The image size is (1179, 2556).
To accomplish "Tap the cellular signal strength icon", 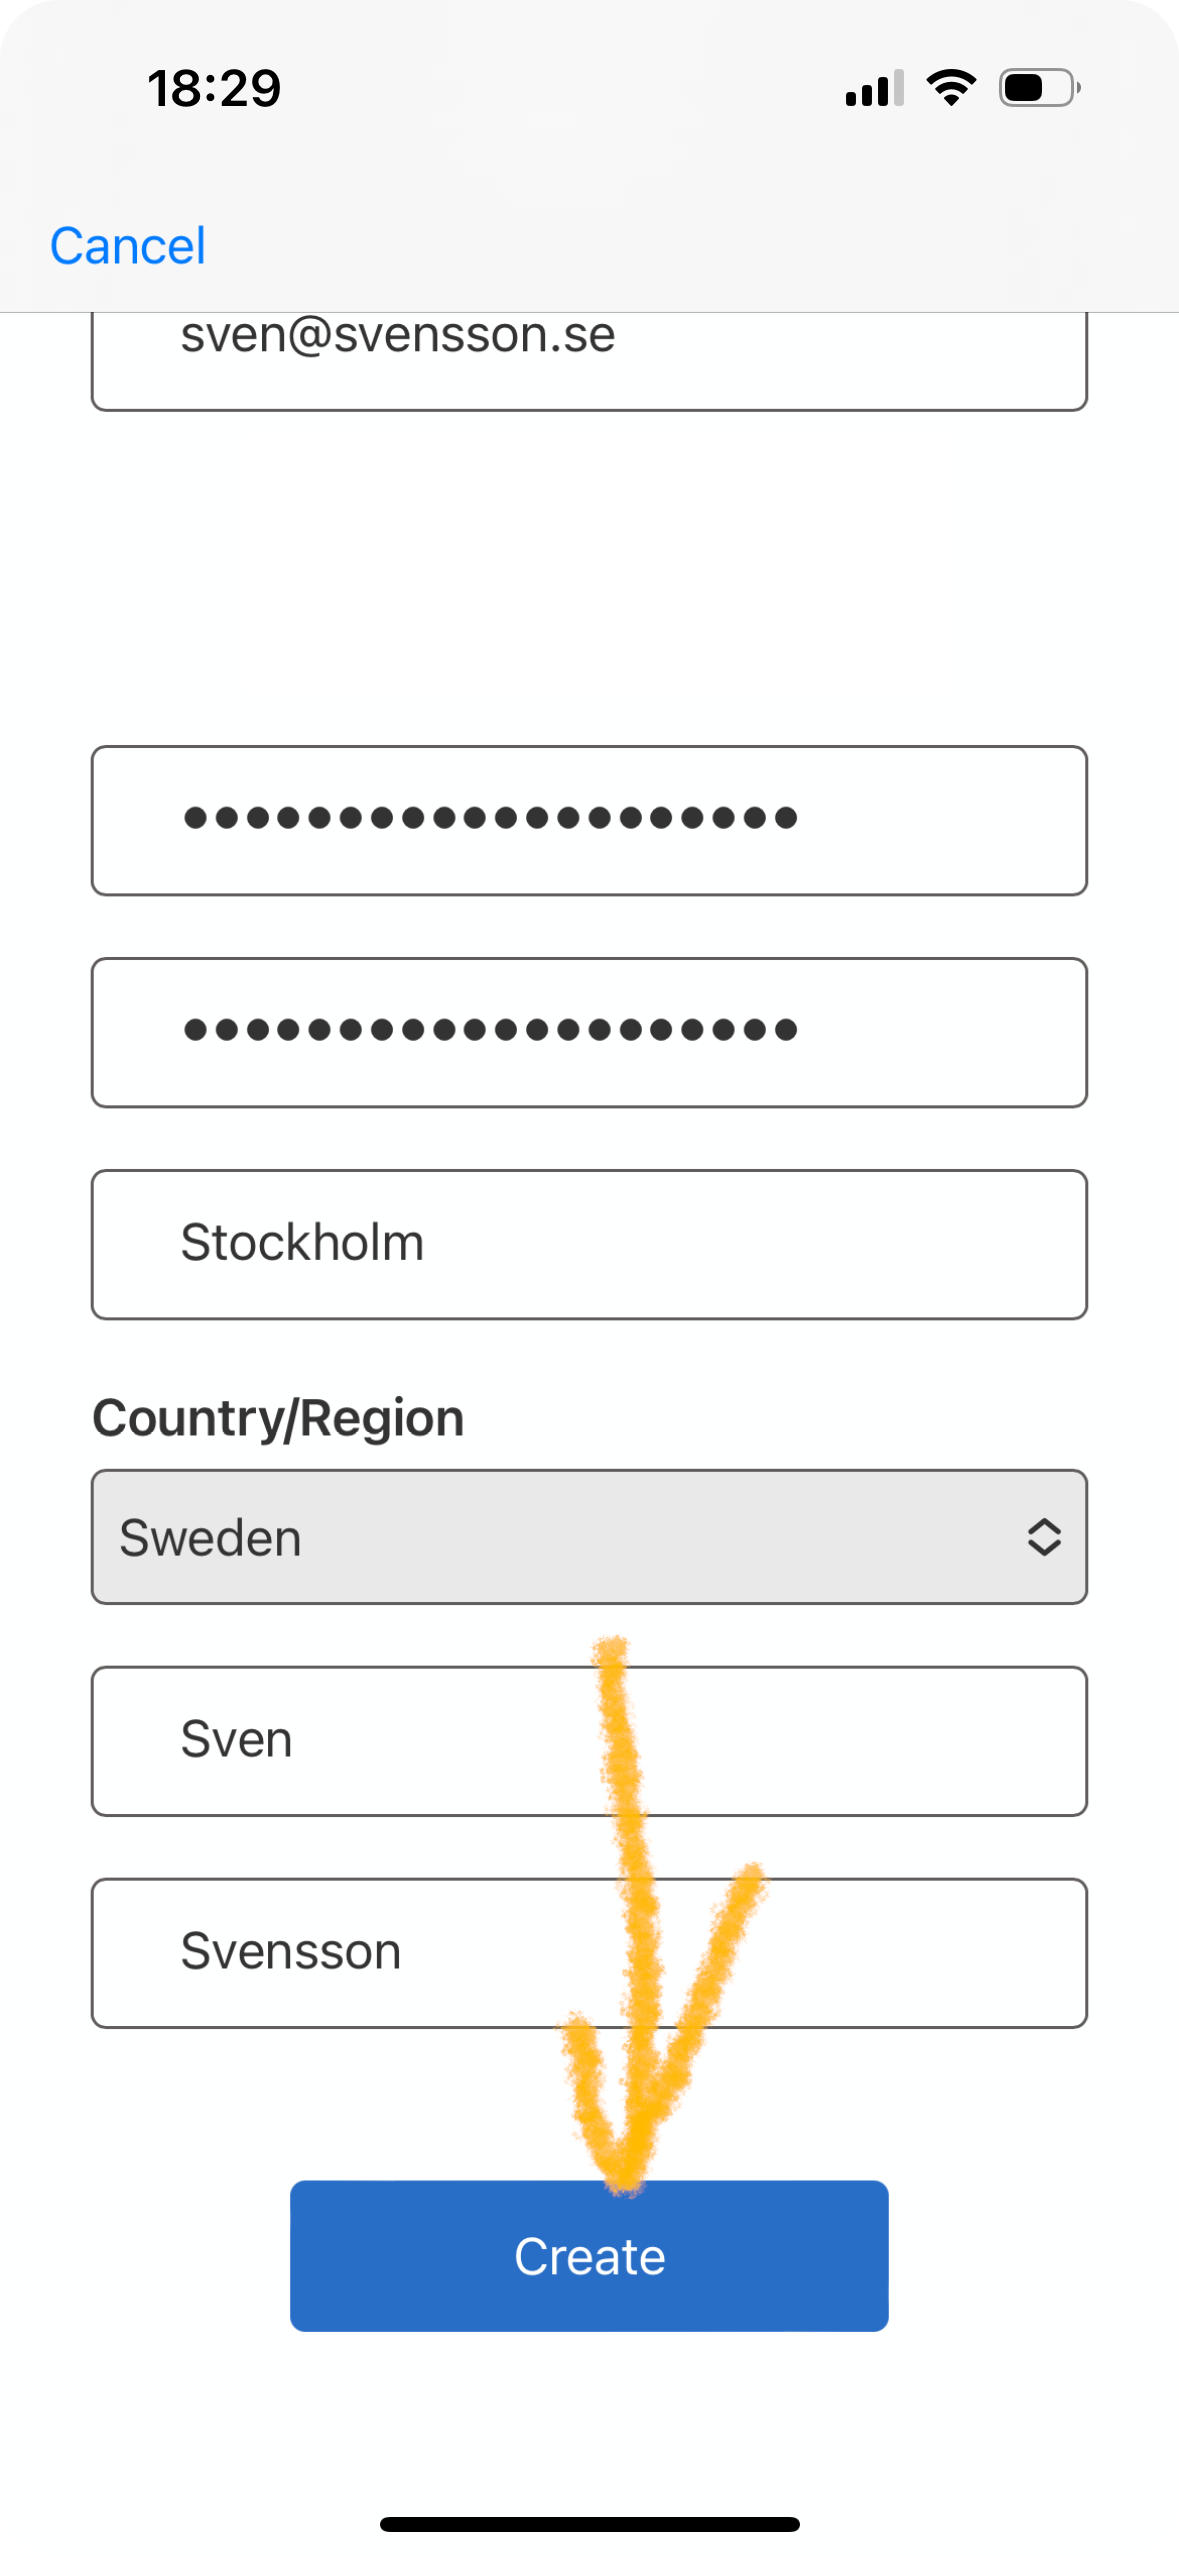I will pos(874,89).
